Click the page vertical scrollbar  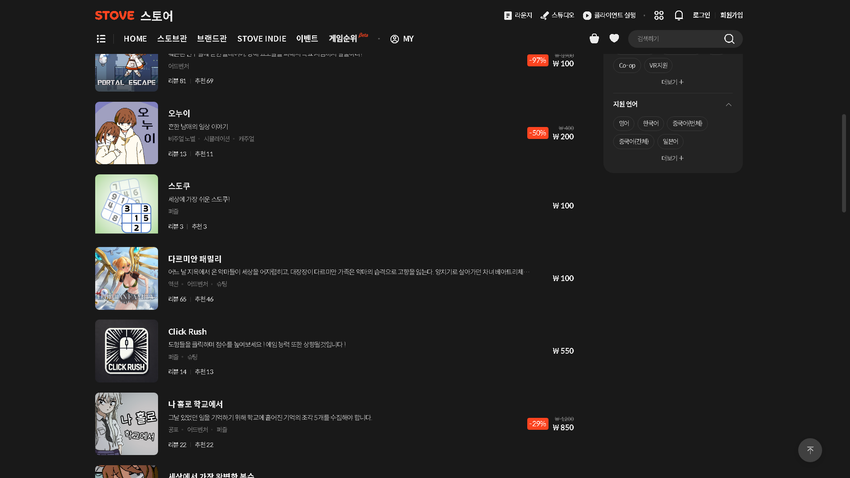(x=843, y=163)
